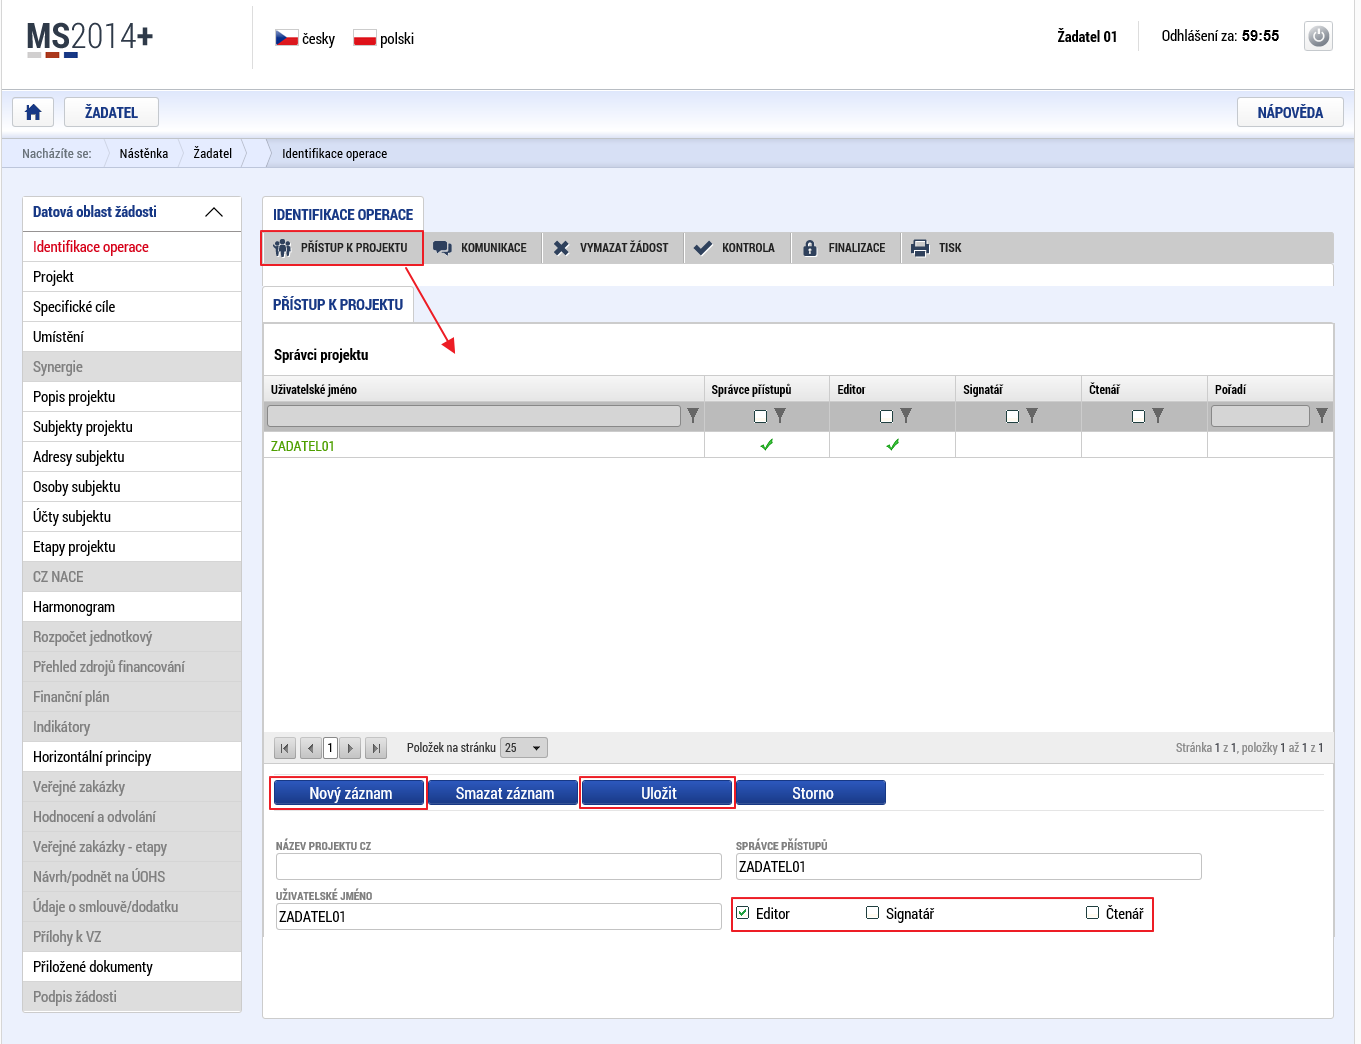Click Žadatel breadcrumb link
Viewport: 1361px width, 1044px height.
pos(213,154)
